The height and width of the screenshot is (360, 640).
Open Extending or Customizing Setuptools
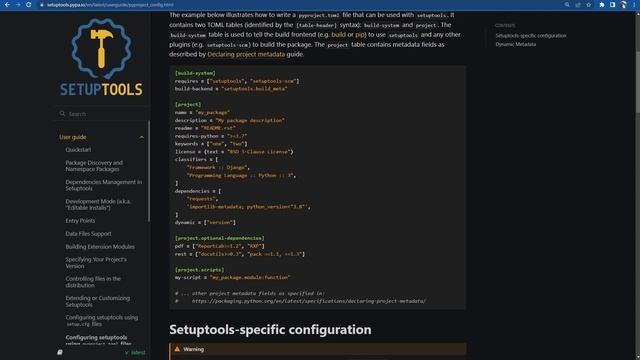coord(98,301)
